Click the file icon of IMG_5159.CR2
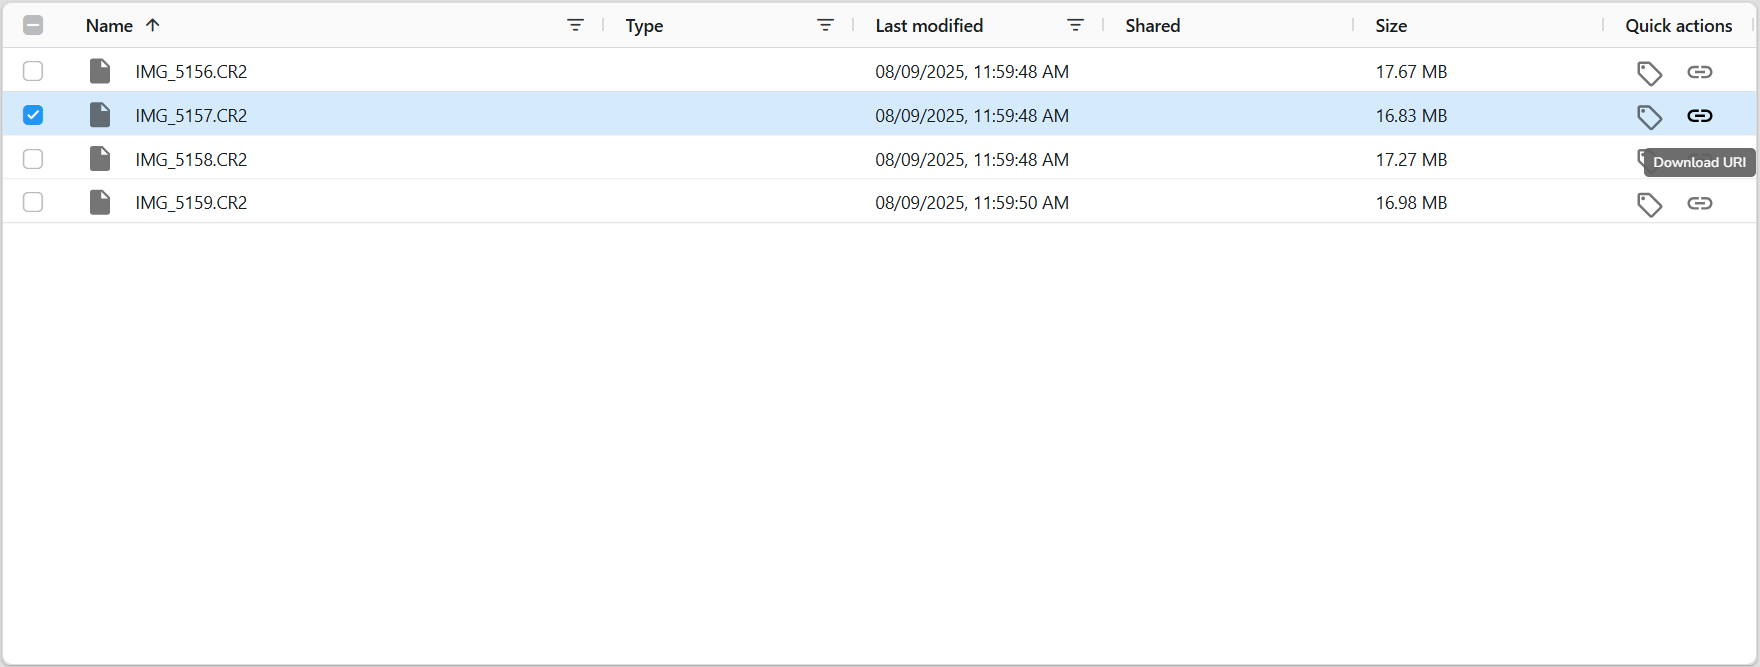This screenshot has width=1760, height=667. [x=100, y=202]
